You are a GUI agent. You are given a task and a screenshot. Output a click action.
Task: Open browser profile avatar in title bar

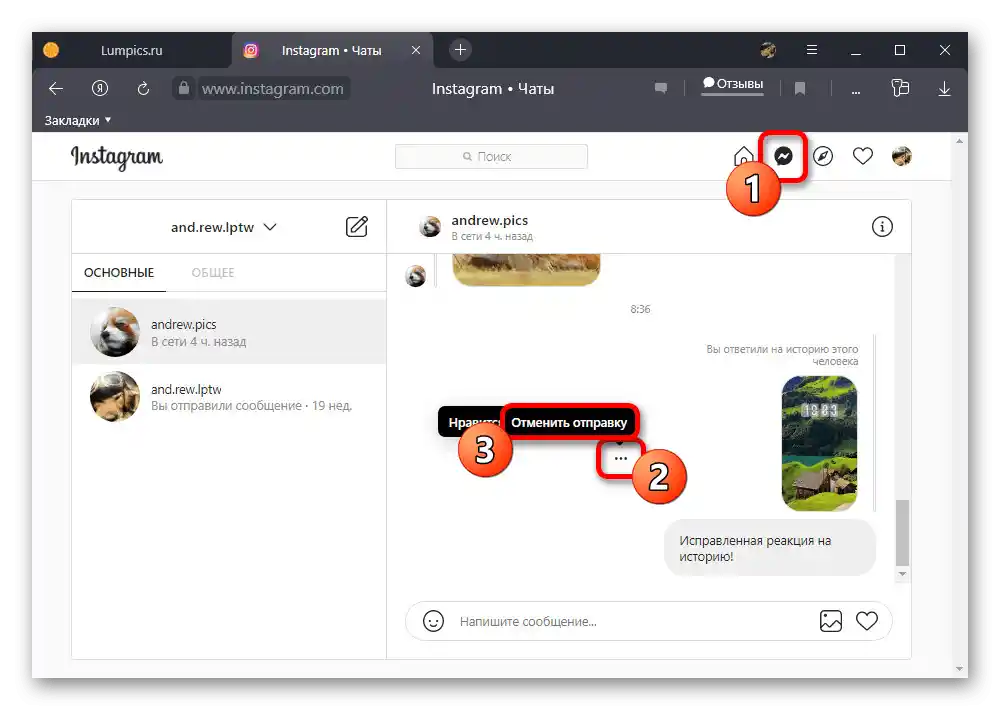pyautogui.click(x=768, y=50)
